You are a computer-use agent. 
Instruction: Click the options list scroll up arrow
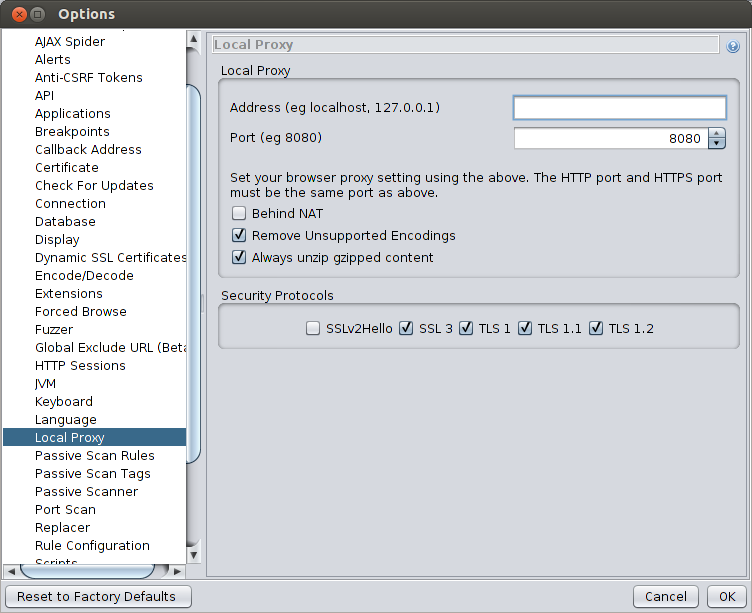click(x=193, y=38)
